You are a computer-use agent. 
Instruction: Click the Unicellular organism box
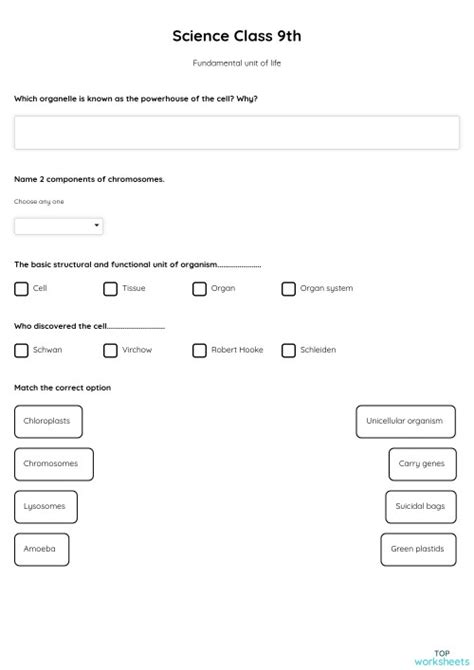406,422
